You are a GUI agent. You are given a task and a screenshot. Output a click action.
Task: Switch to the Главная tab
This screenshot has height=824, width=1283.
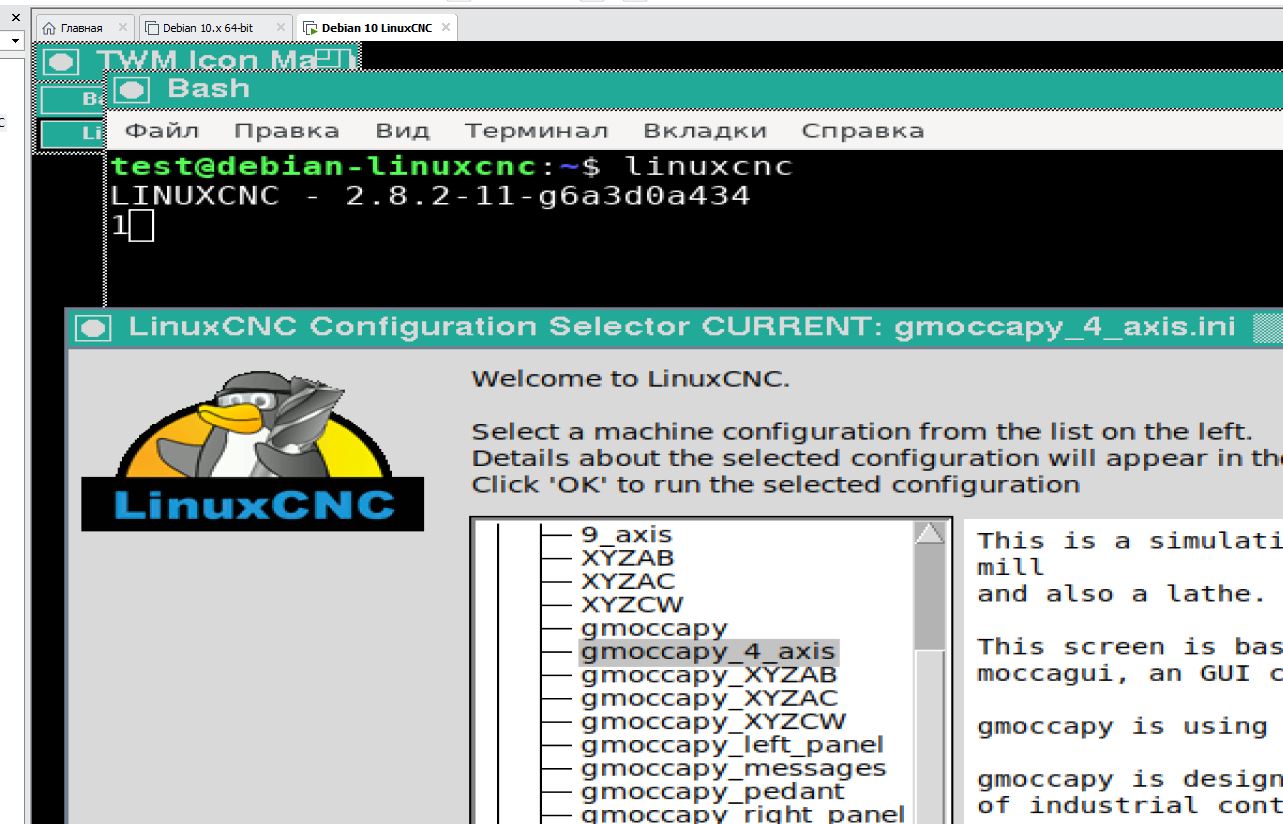(x=84, y=28)
